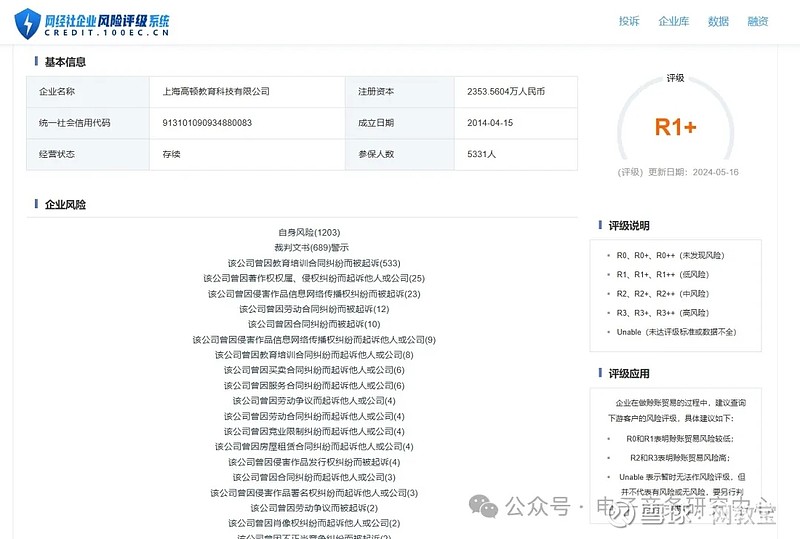Click R0、R0+、R0++ (未发现风险) legend row

pyautogui.click(x=670, y=256)
